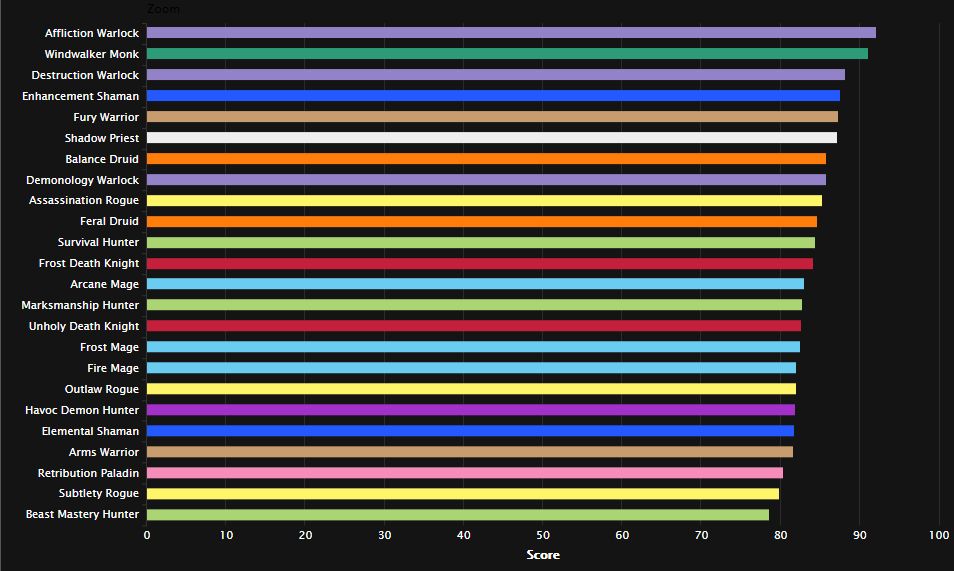This screenshot has width=954, height=571.
Task: Click the 'Havoc Demon Hunter' label
Action: coord(82,410)
